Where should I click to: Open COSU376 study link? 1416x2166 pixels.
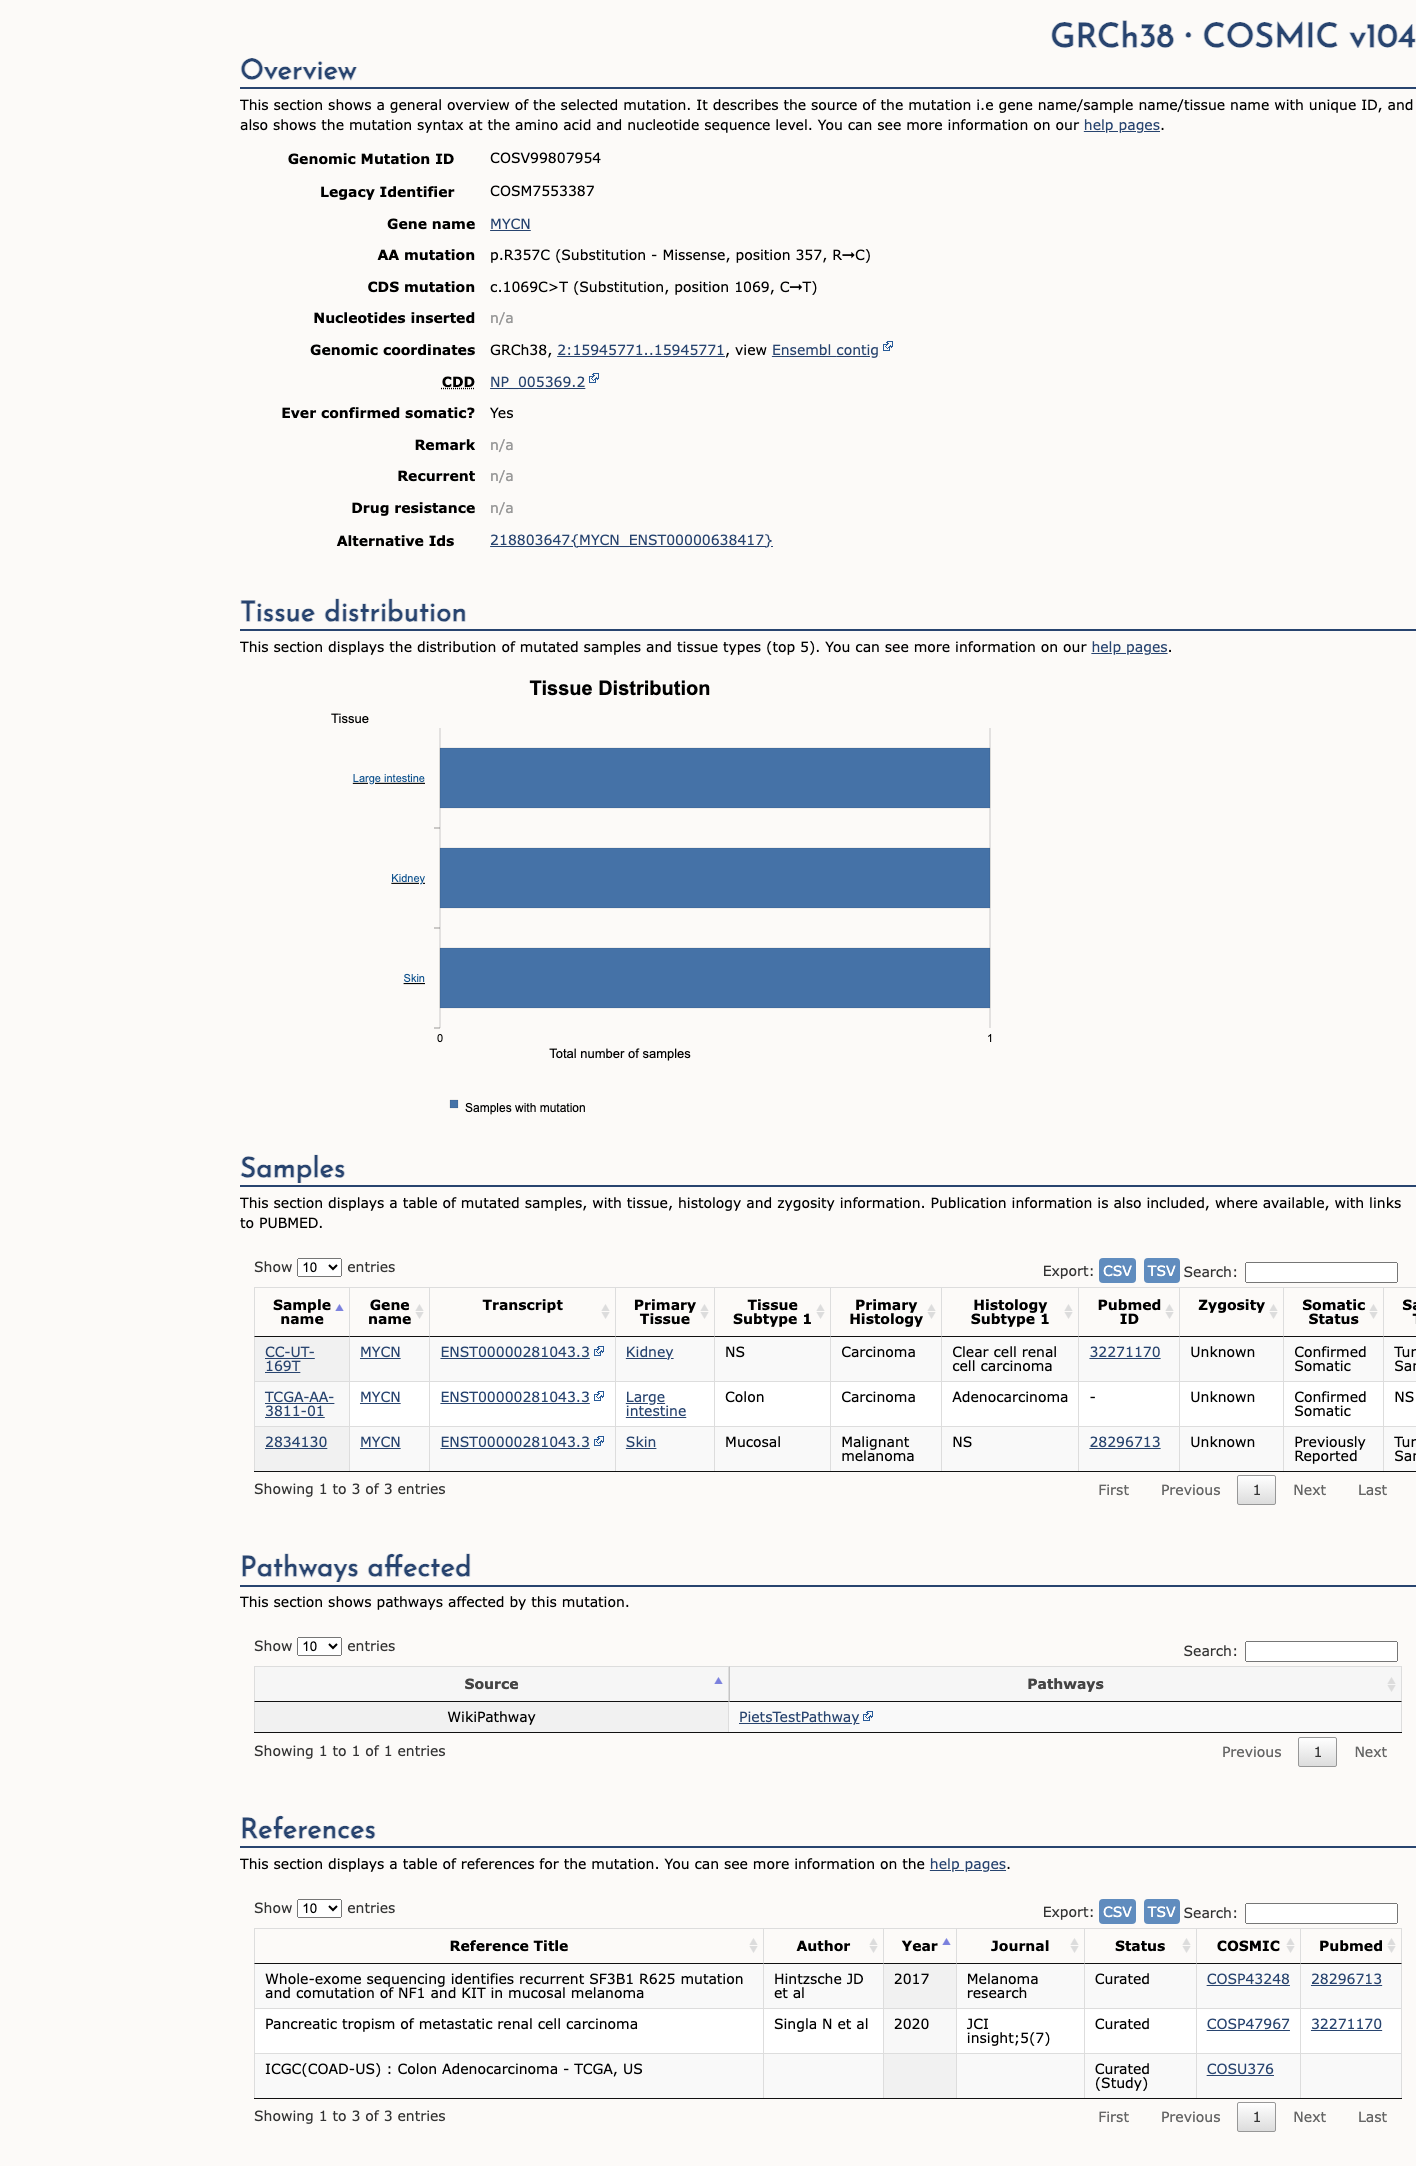tap(1240, 2069)
